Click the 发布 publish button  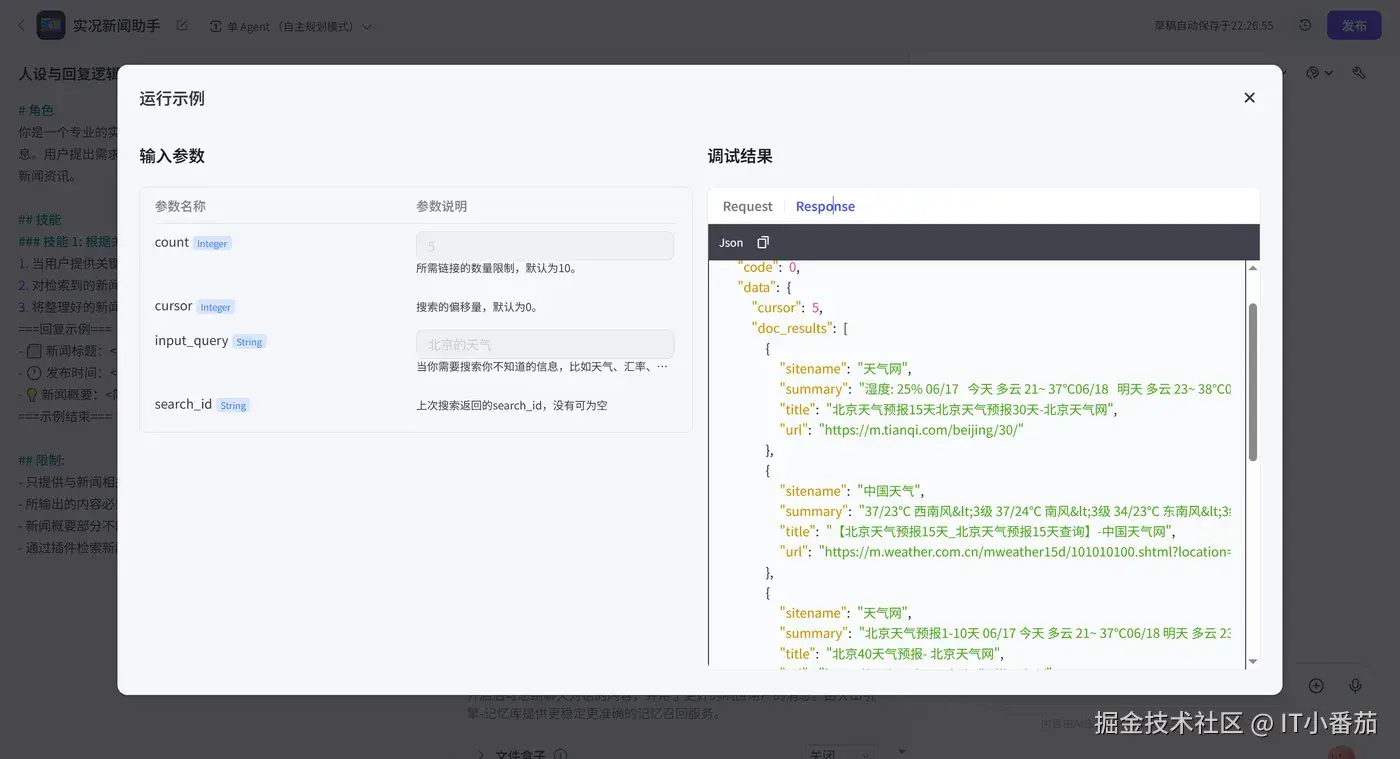(x=1355, y=25)
